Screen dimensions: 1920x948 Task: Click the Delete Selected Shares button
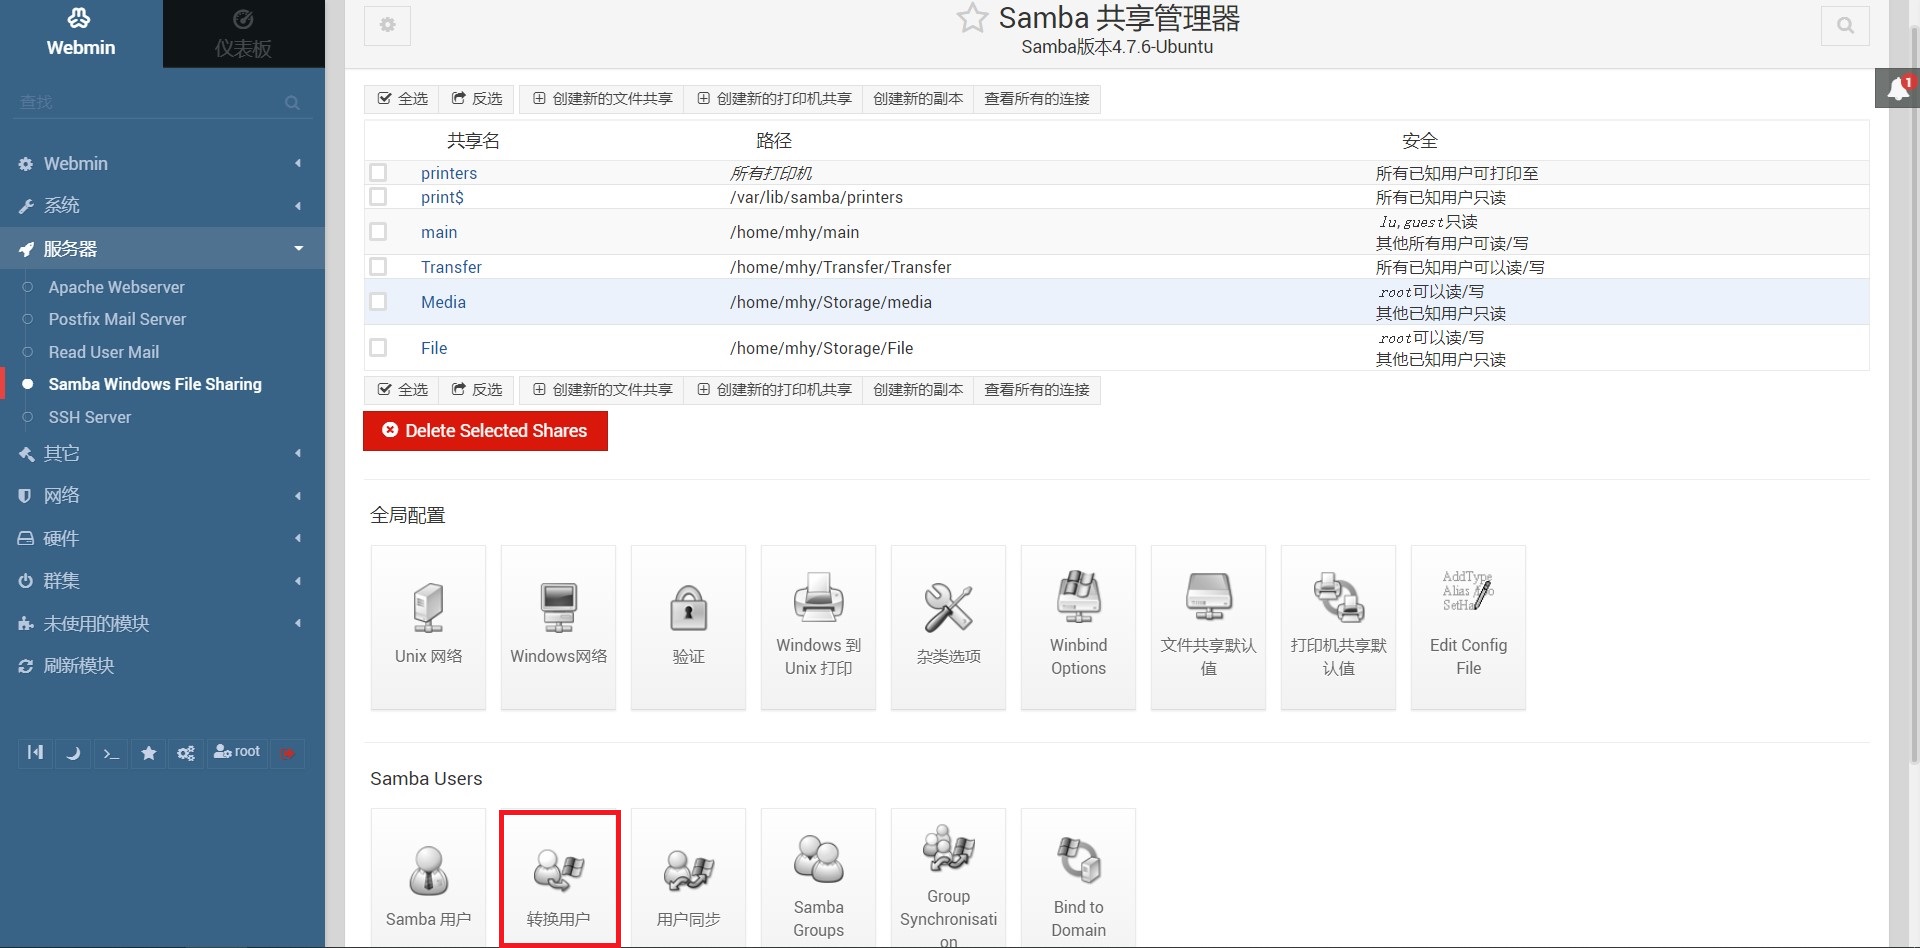485,431
